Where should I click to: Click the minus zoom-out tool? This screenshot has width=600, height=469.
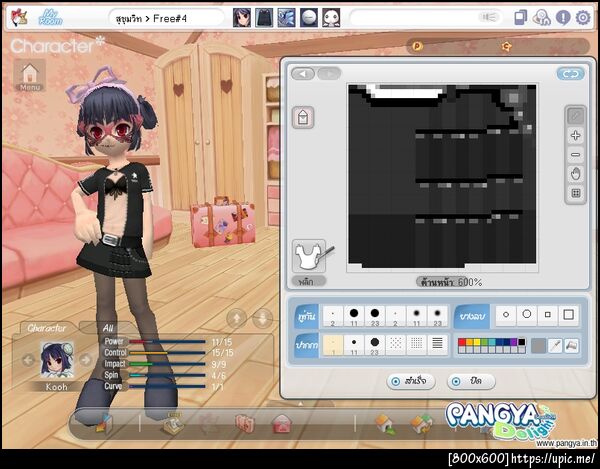click(x=576, y=155)
